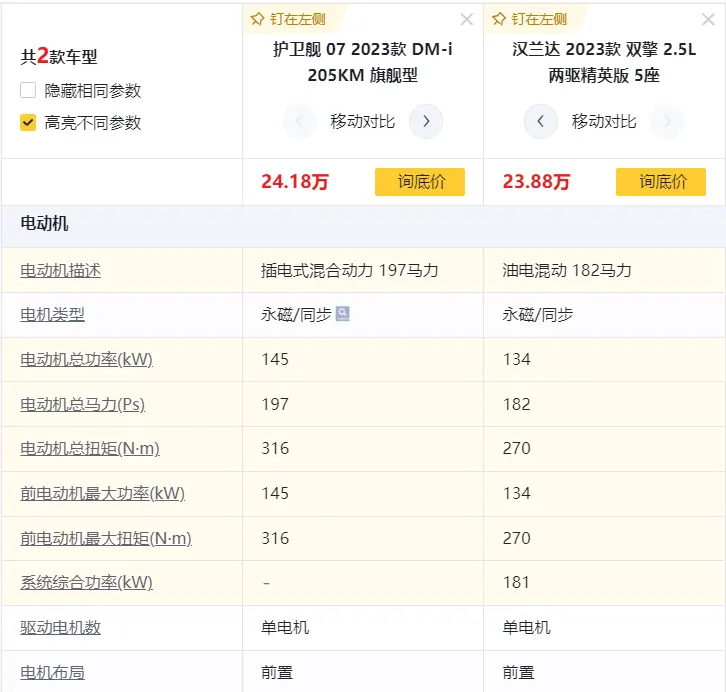Pin 汉兰达 column via its pin icon
The height and width of the screenshot is (692, 726).
[x=499, y=19]
